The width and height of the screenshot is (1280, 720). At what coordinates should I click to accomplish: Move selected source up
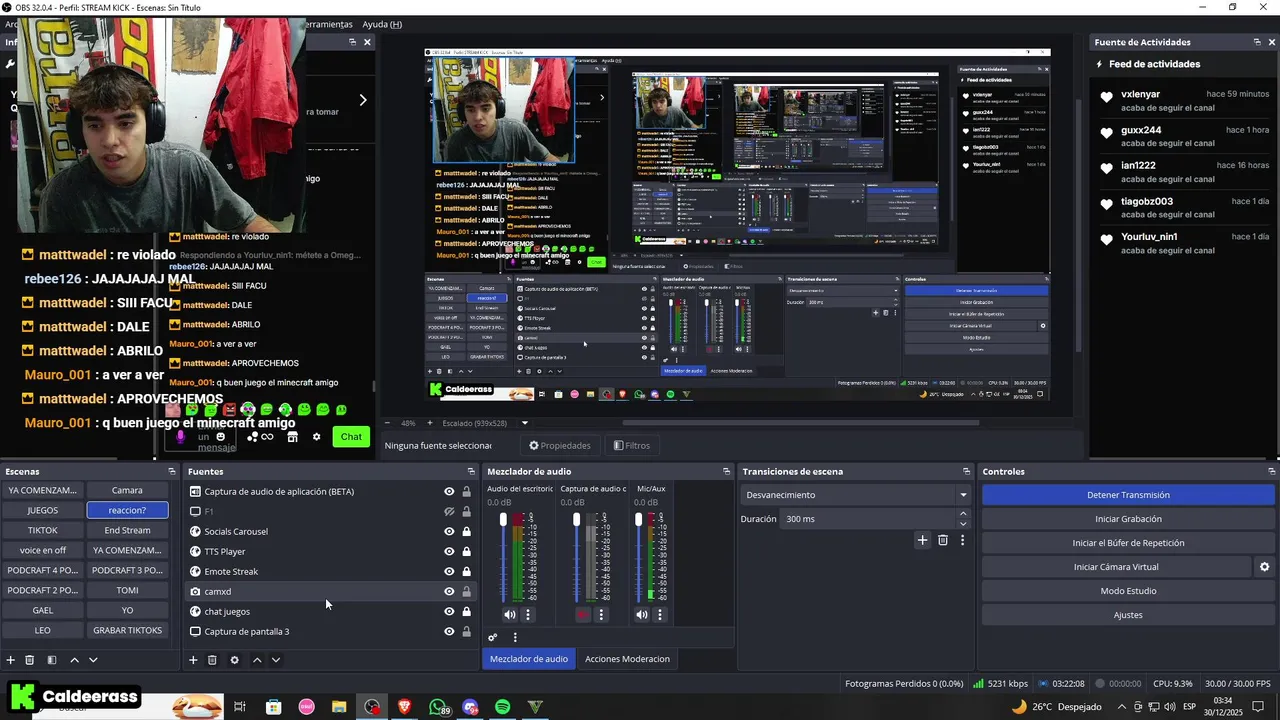(x=257, y=660)
